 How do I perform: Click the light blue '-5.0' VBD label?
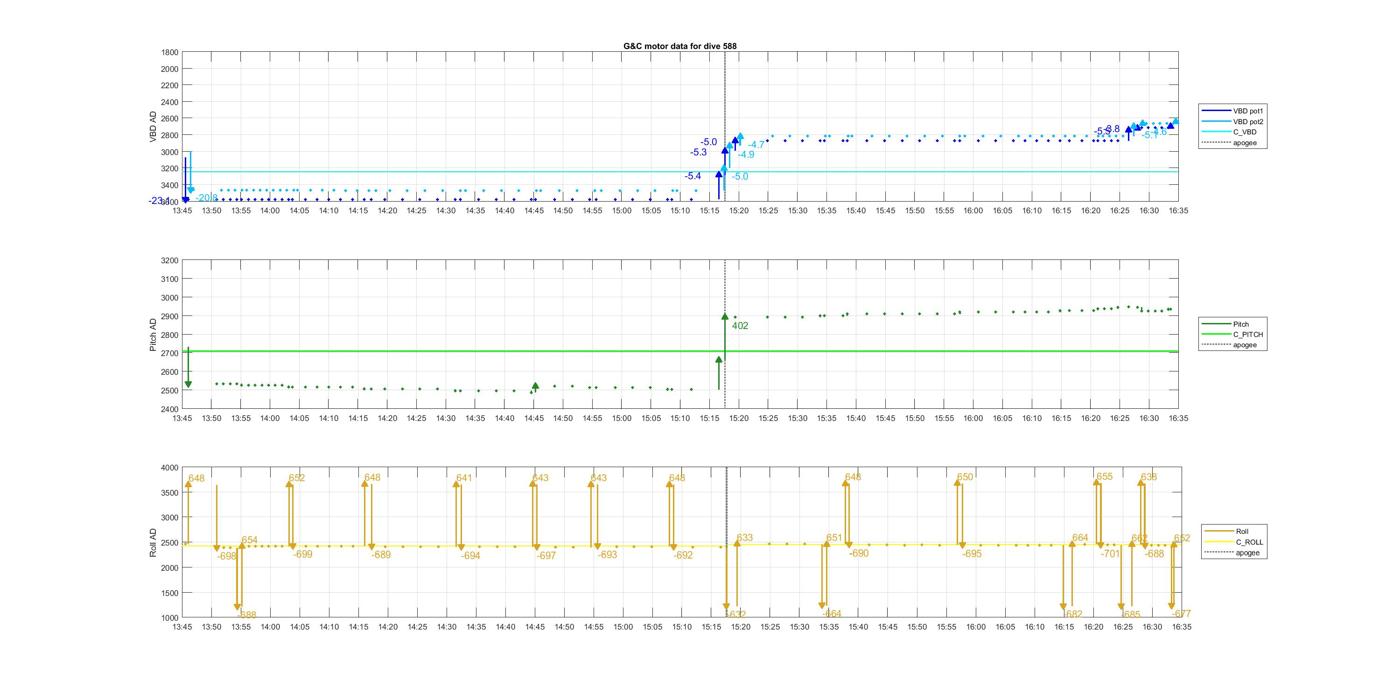point(740,177)
